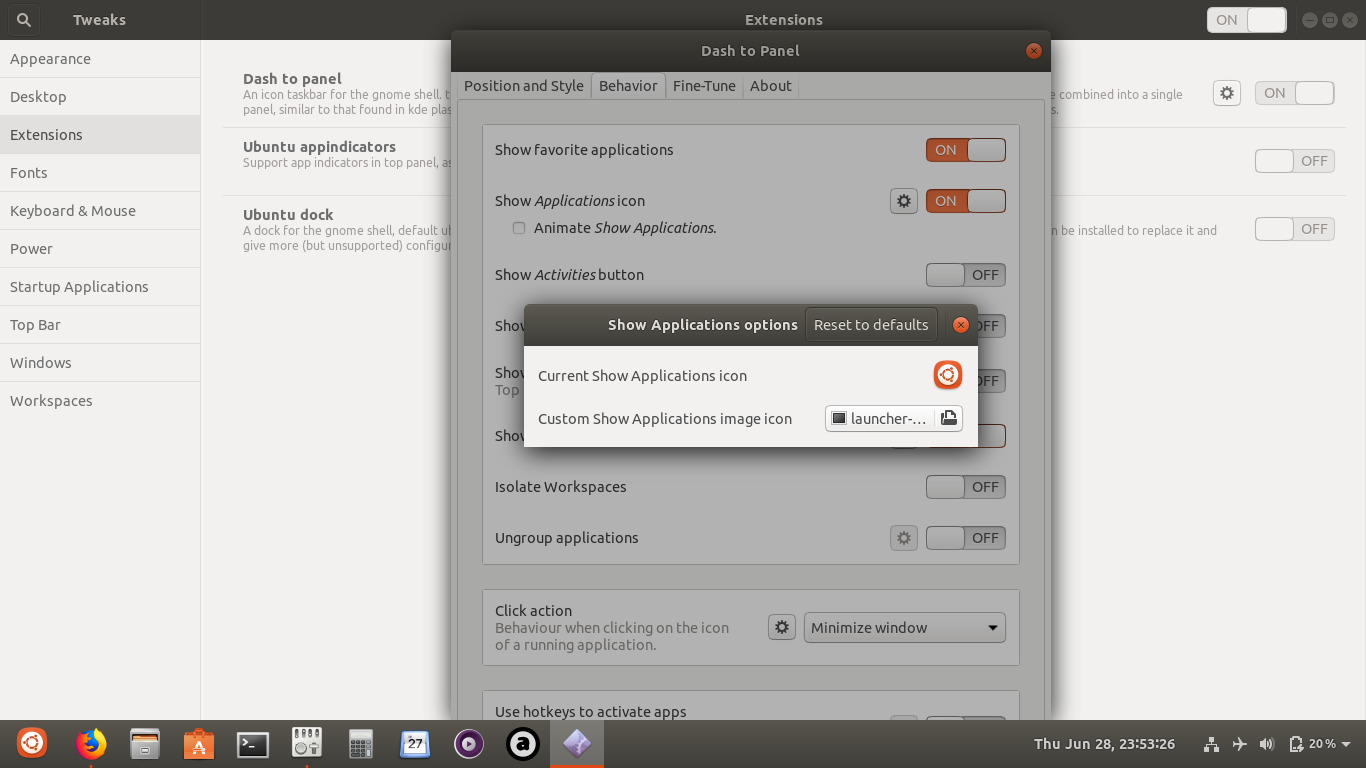Screen dimensions: 1366x768
Task: Open the About tab in Dash to Panel
Action: [770, 86]
